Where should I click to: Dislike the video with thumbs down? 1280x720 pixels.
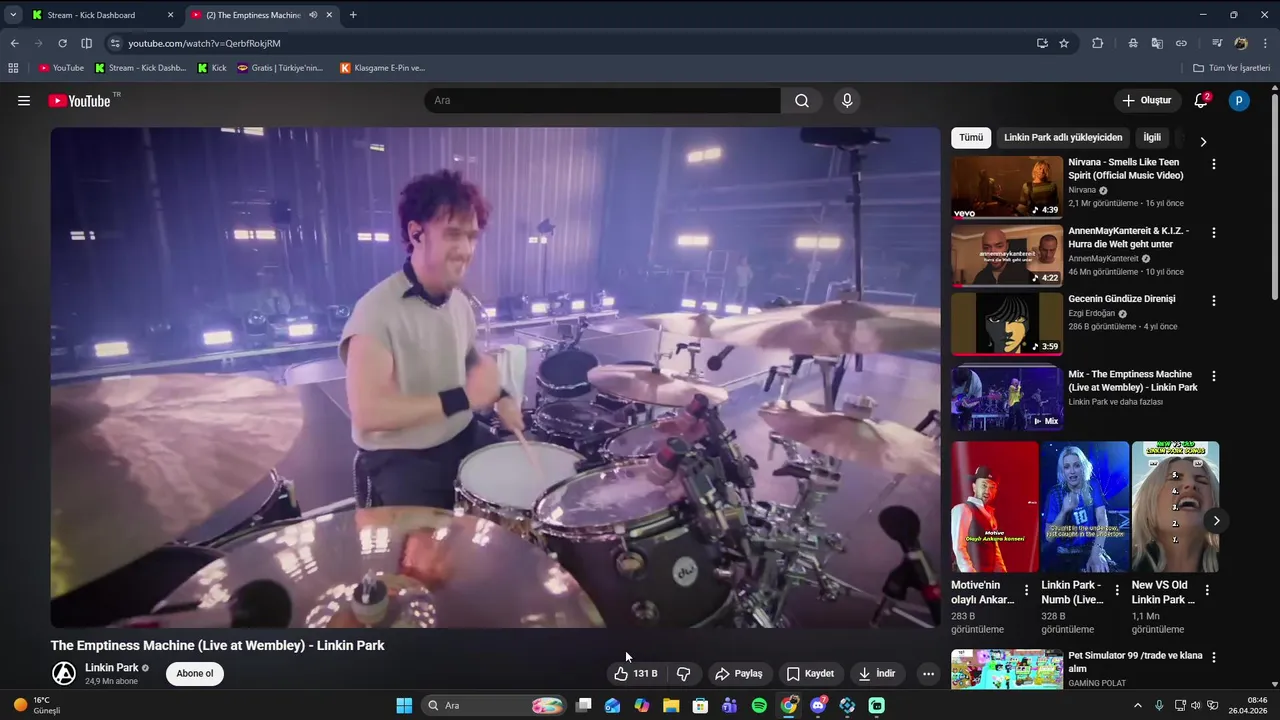pos(684,674)
